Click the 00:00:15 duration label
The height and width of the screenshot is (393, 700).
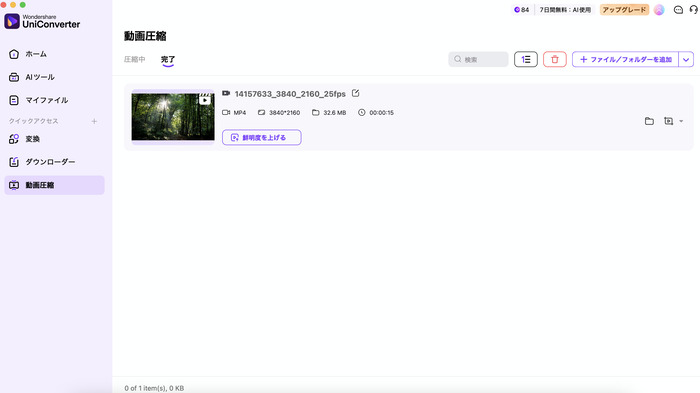tap(382, 113)
